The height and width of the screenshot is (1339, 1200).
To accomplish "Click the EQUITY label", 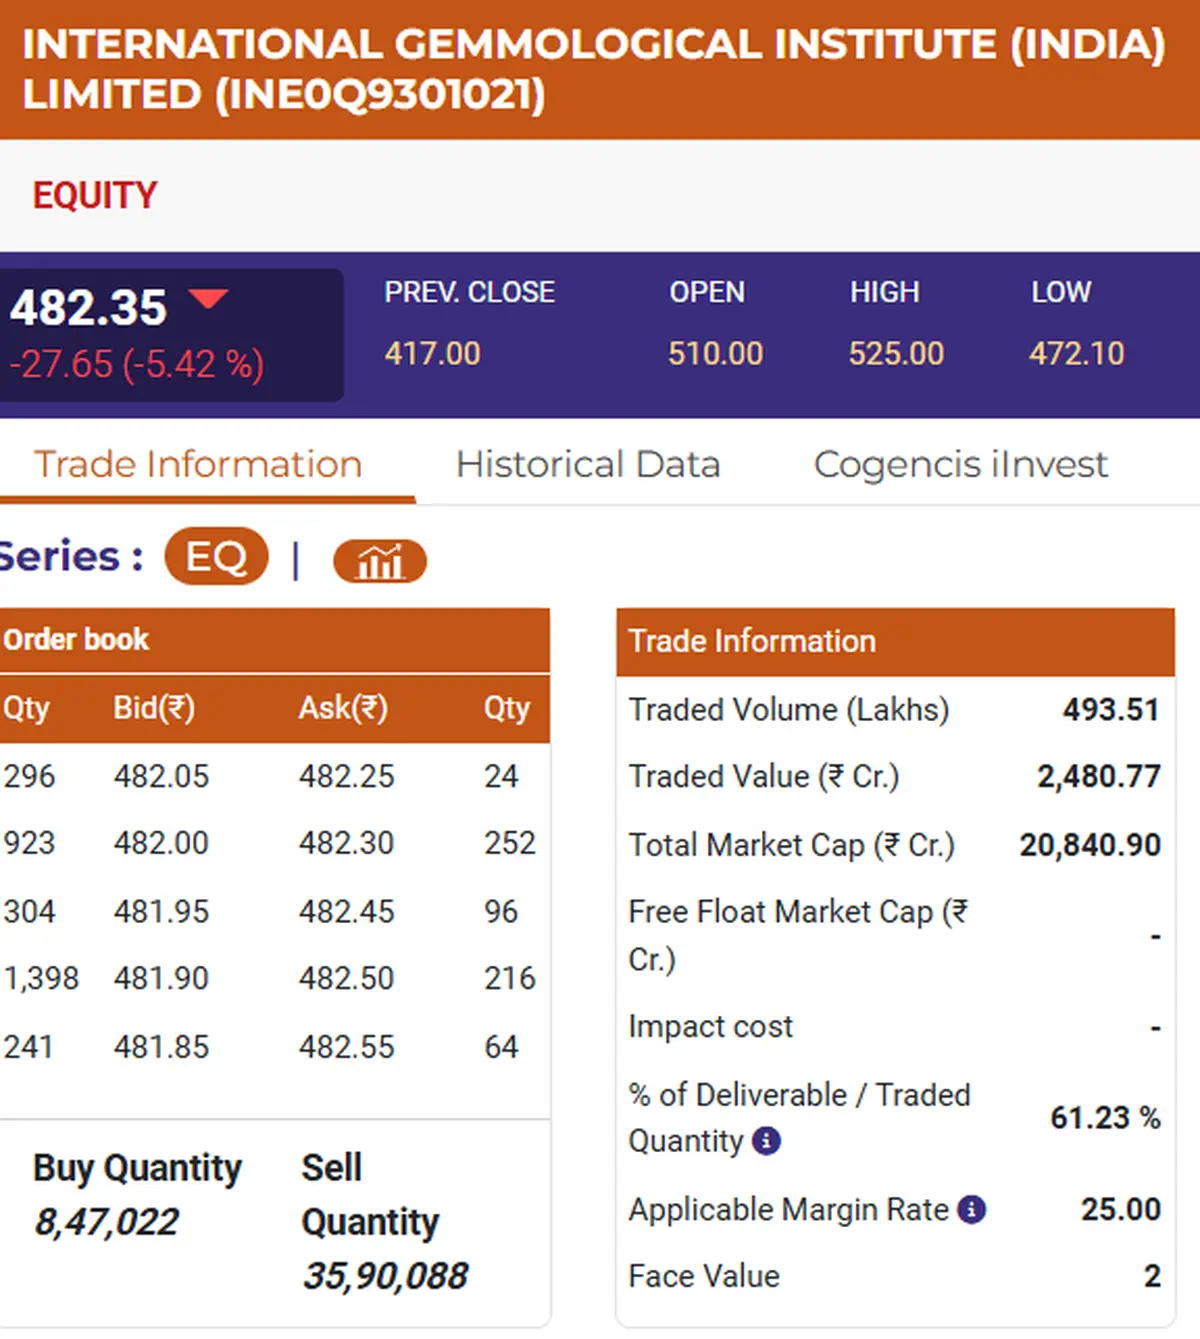I will point(95,195).
